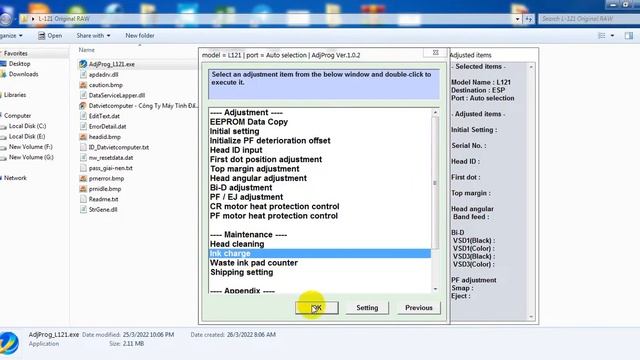Screen dimensions: 640x360
Task: Click the Previous button
Action: click(x=419, y=308)
